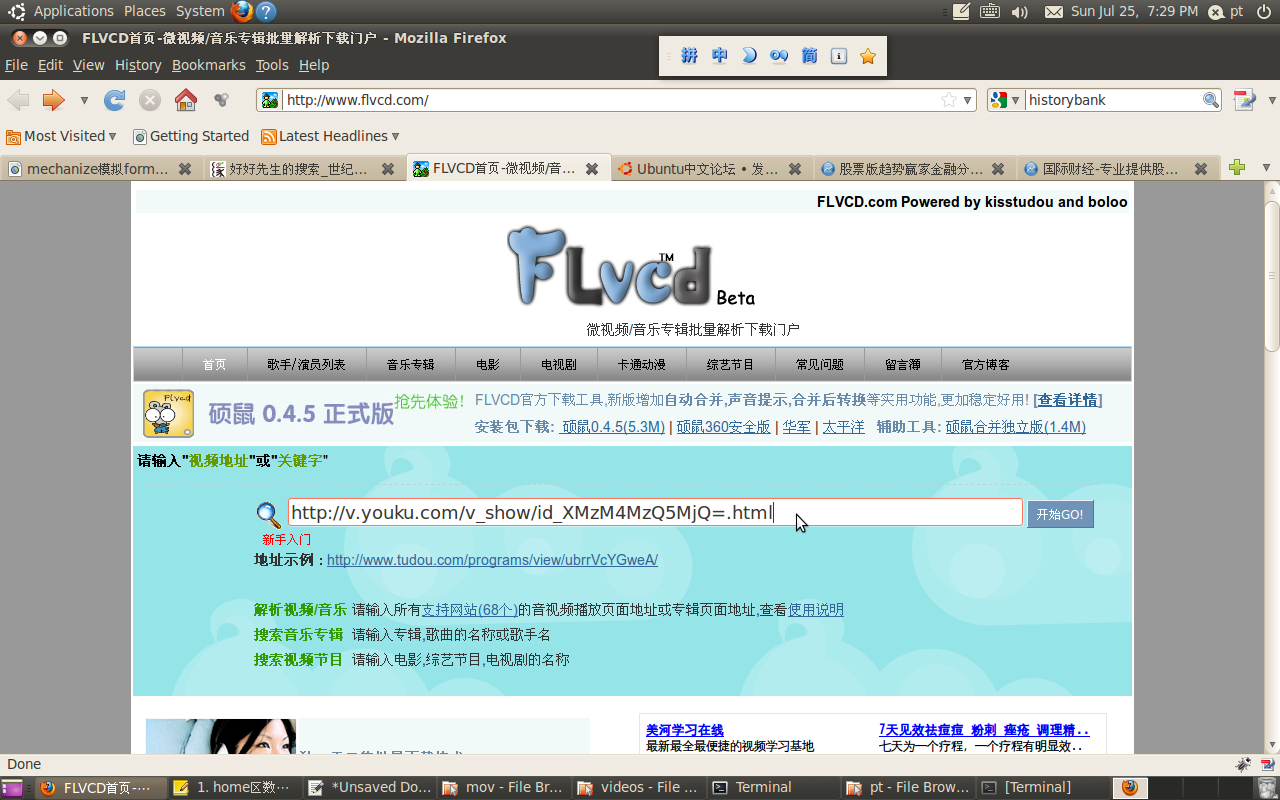Close the 国际财经 tab

pos(1201,169)
